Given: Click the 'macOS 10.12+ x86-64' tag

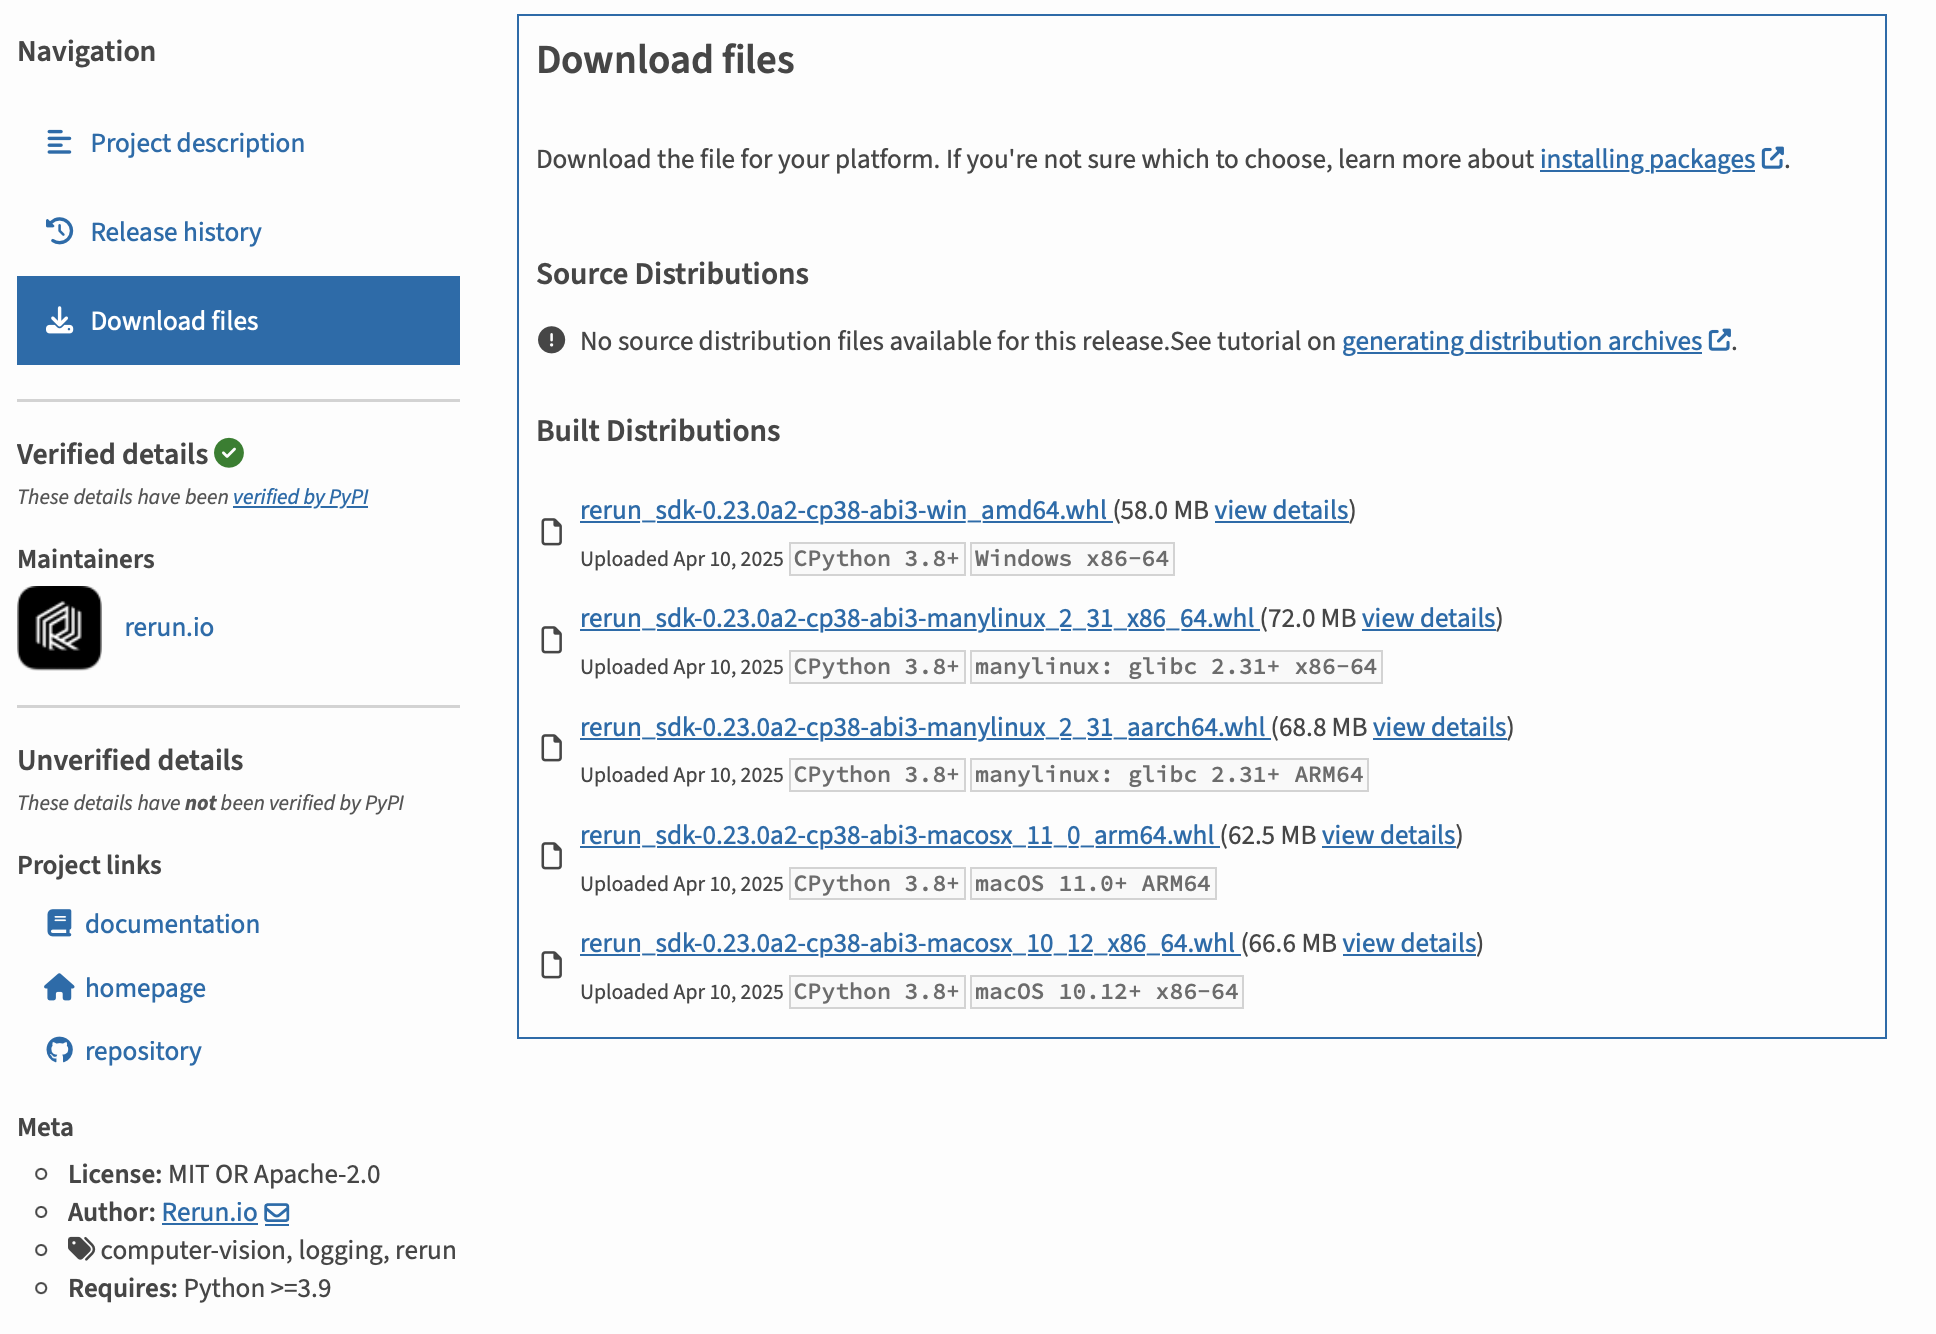Looking at the screenshot, I should coord(1107,992).
